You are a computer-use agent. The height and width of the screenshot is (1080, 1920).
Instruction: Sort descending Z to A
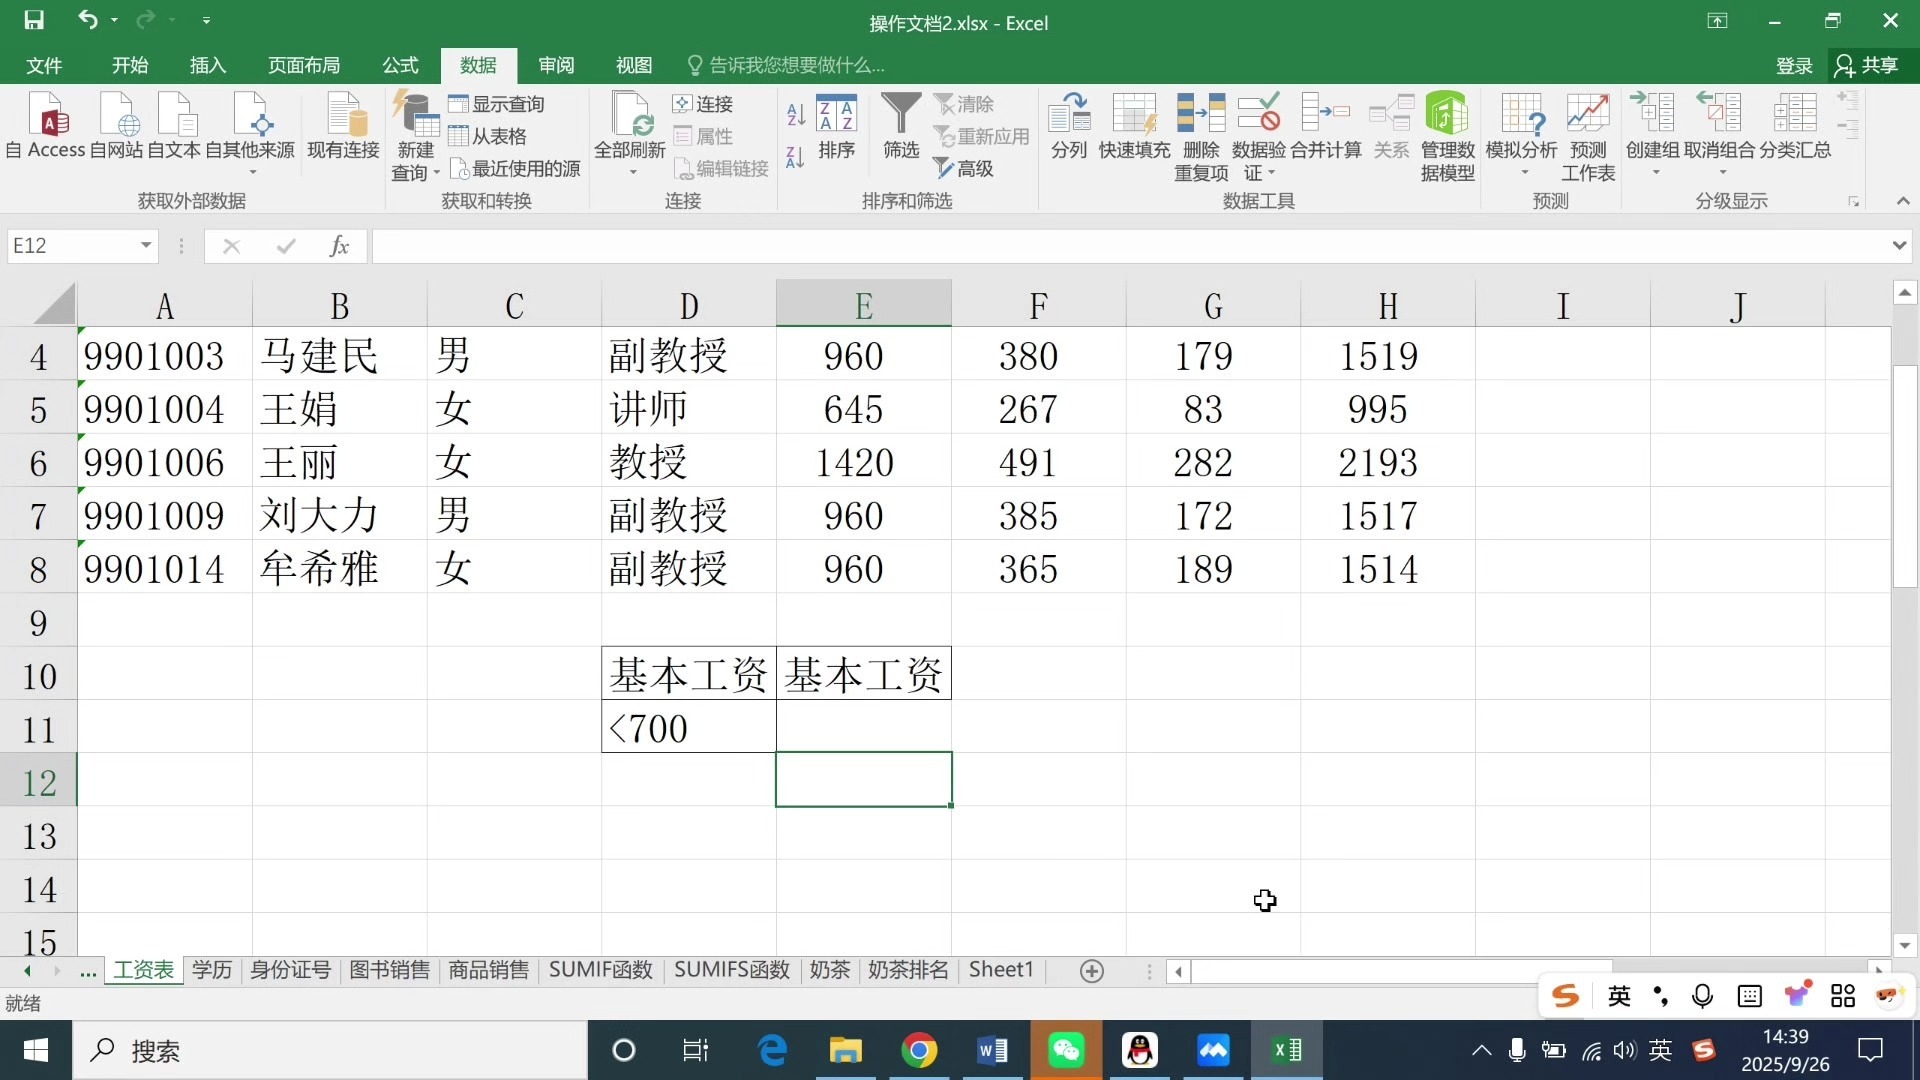click(796, 157)
